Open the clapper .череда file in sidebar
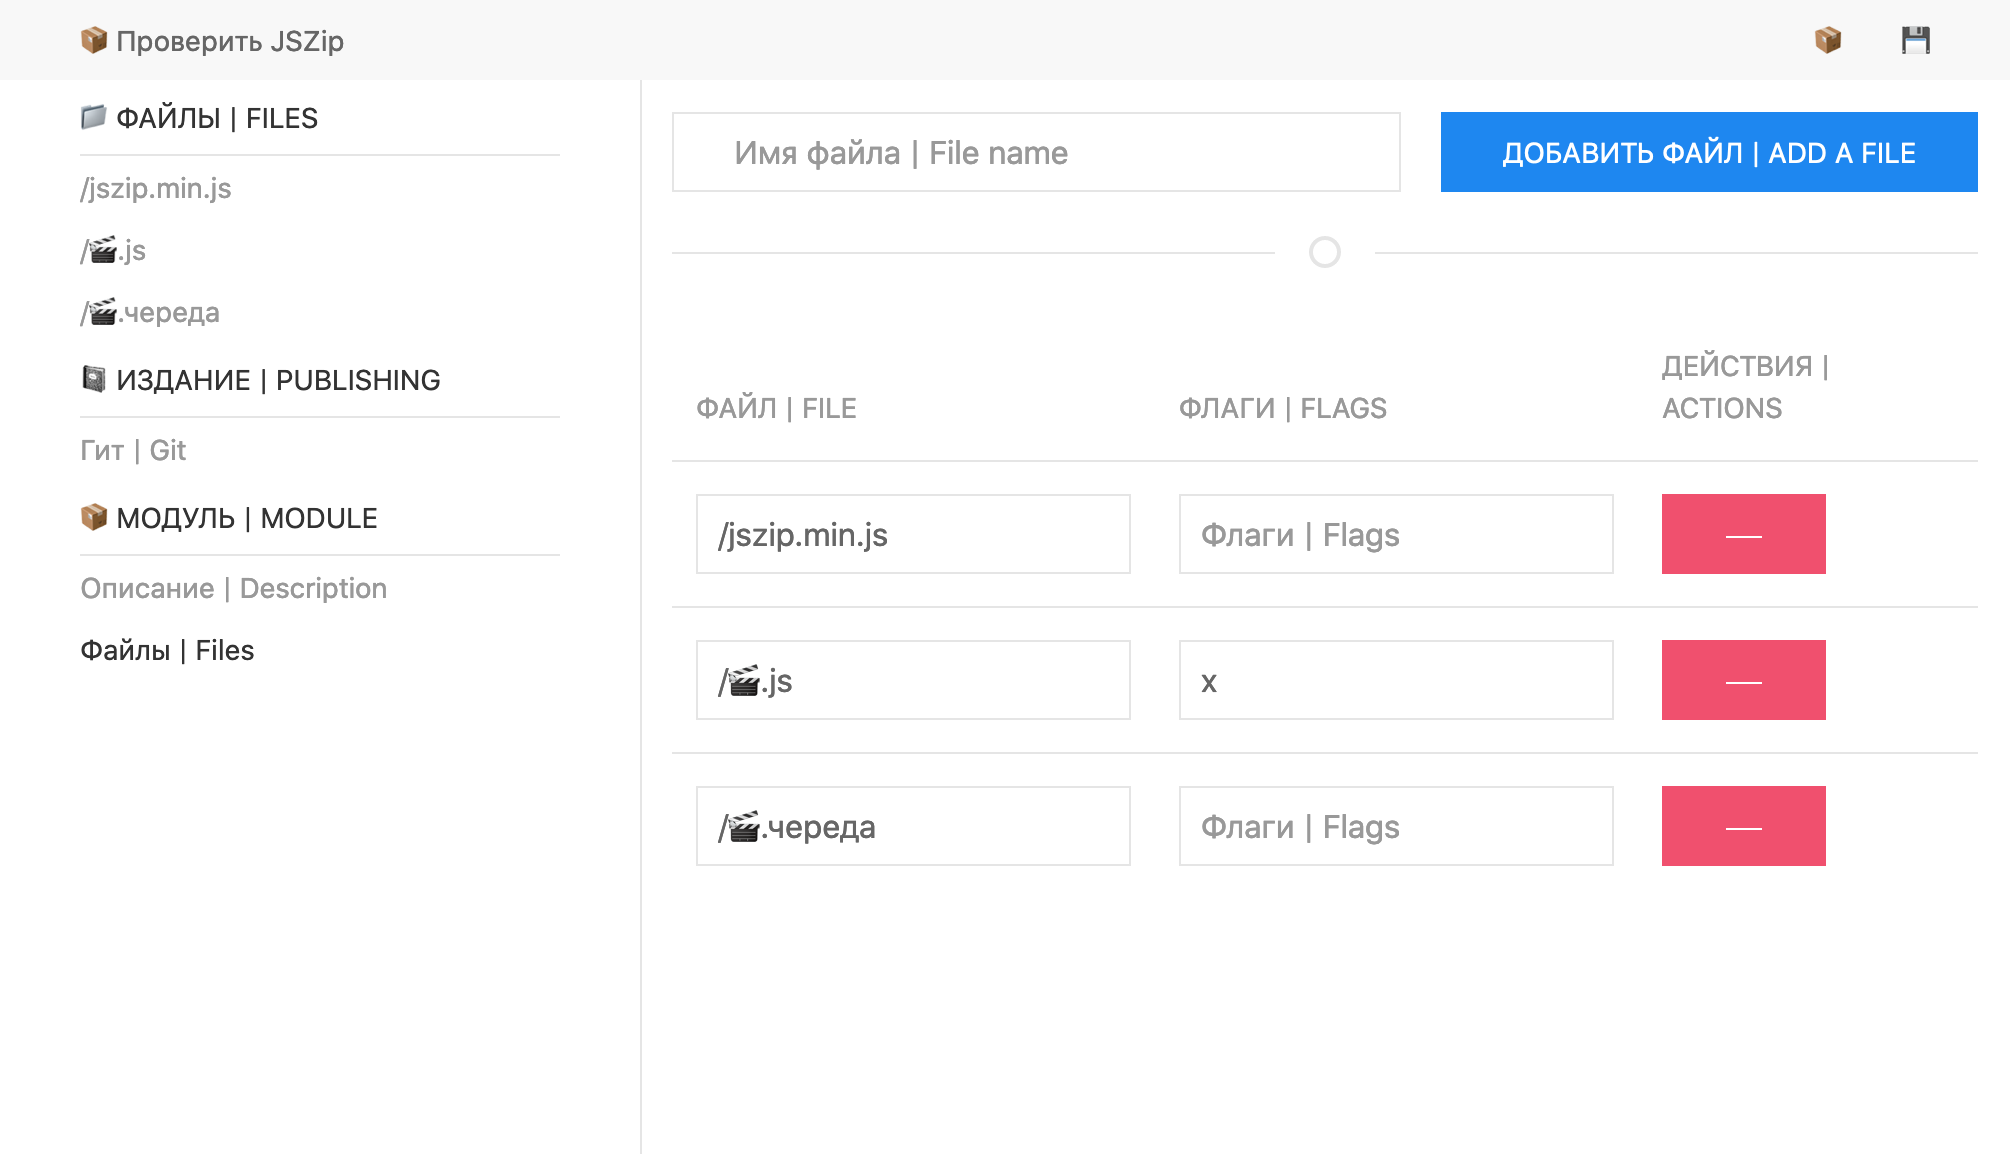The image size is (2010, 1154). click(x=150, y=312)
